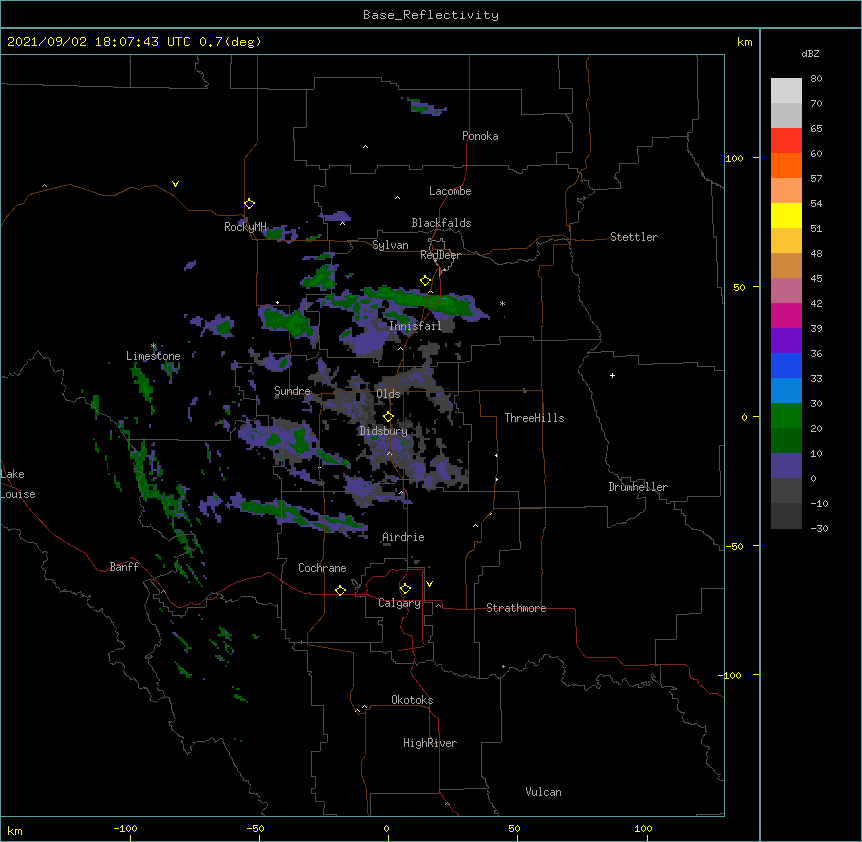Viewport: 862px width, 842px height.
Task: Click the Calgary city label
Action: (x=399, y=603)
